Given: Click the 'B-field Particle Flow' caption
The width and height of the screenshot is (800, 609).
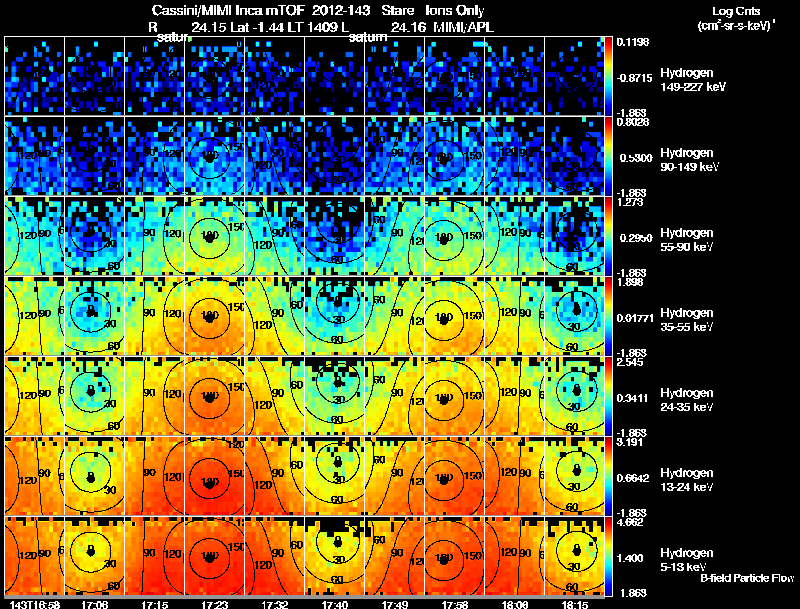Looking at the screenshot, I should click(747, 578).
